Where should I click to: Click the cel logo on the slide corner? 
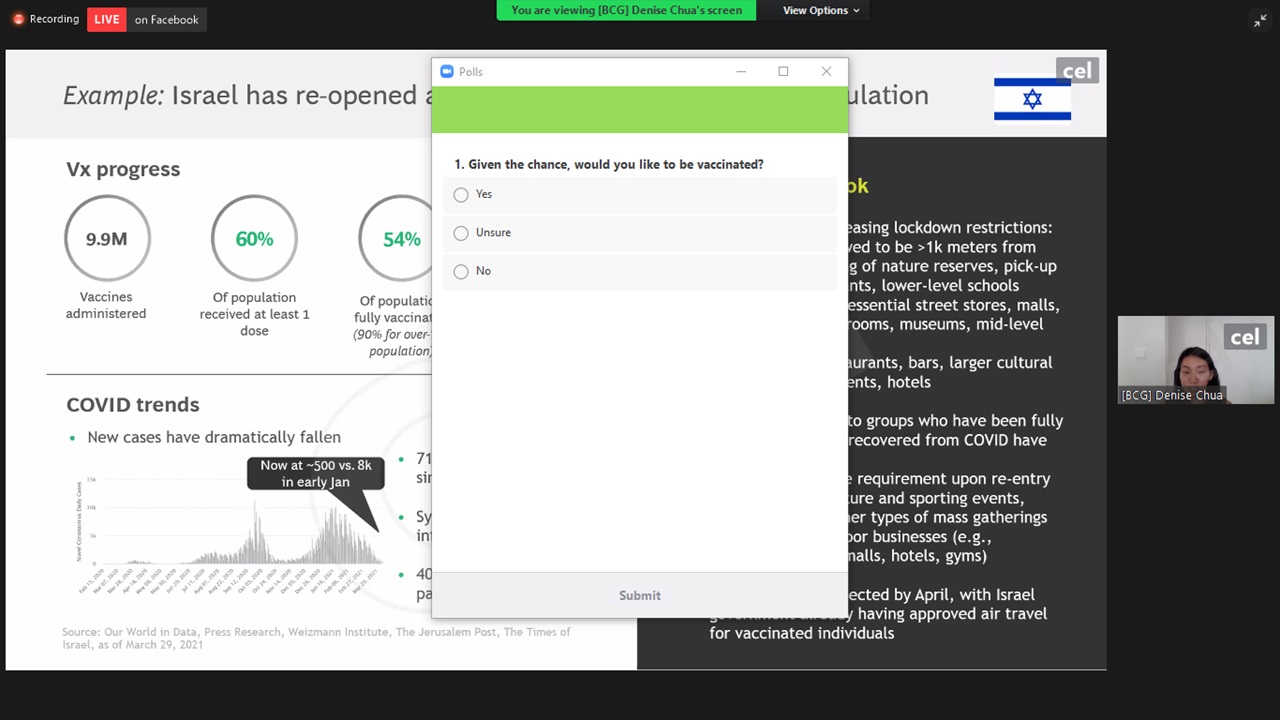tap(1077, 71)
